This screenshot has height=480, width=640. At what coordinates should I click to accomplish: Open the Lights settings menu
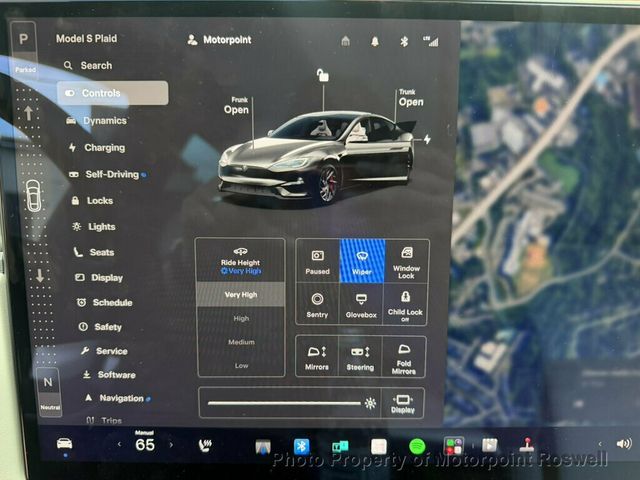94,227
